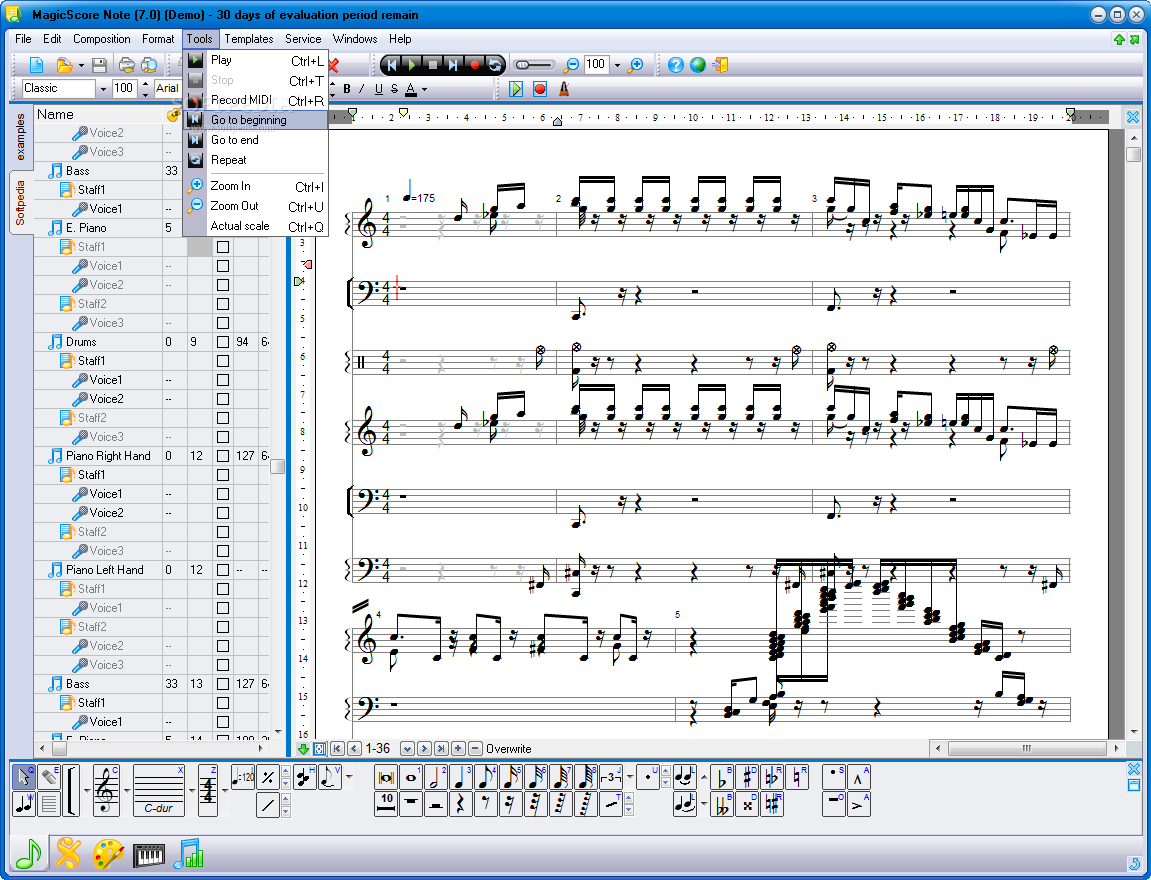Viewport: 1151px width, 880px height.
Task: Click the green play-in-box icon on second toolbar
Action: coord(516,89)
